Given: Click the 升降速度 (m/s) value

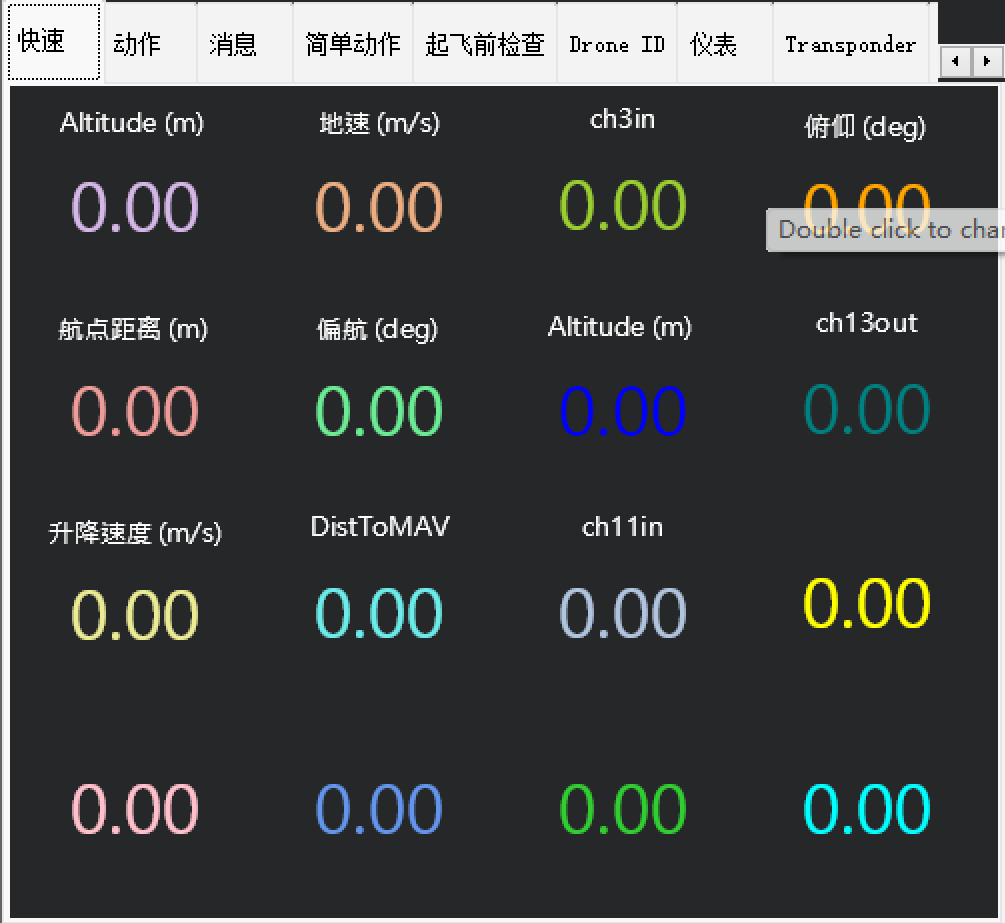Looking at the screenshot, I should click(135, 615).
